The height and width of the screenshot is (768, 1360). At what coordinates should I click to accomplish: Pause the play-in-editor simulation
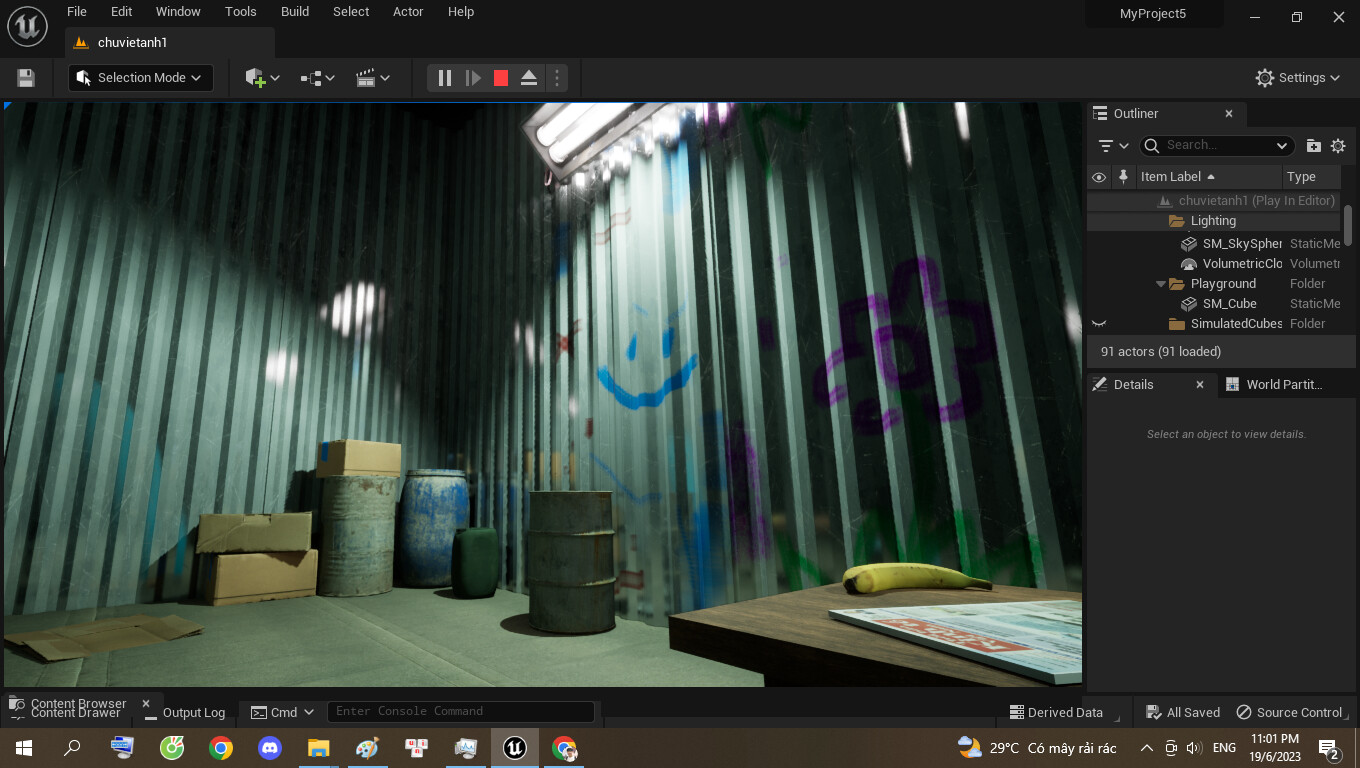pos(445,78)
